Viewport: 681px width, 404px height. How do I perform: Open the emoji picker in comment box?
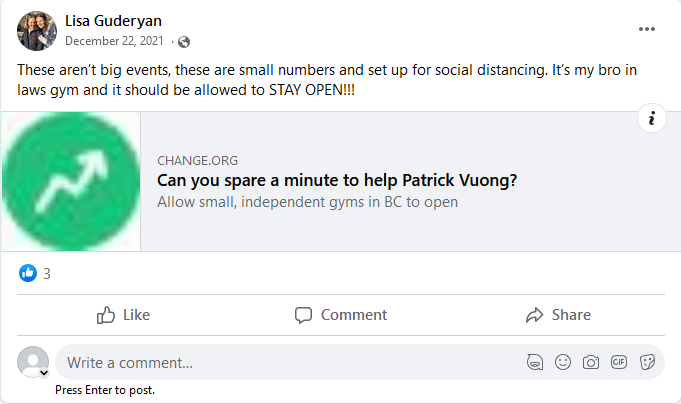click(563, 362)
